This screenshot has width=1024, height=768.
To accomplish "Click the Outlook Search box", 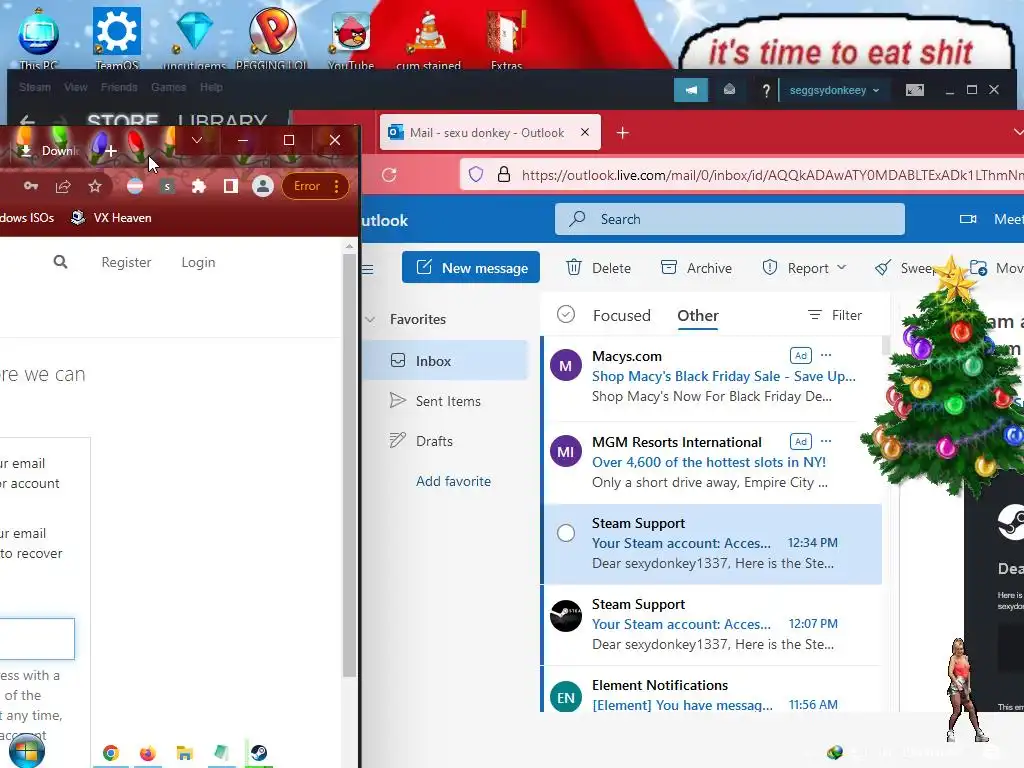I will 729,219.
